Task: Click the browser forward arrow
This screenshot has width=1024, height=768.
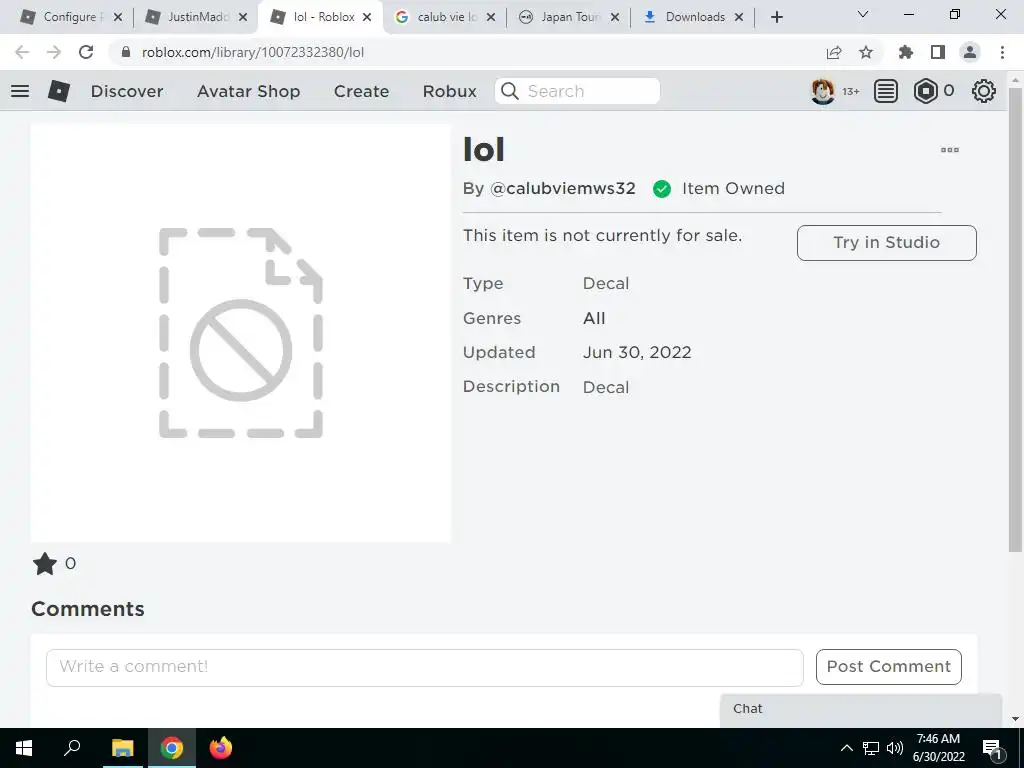Action: point(54,52)
